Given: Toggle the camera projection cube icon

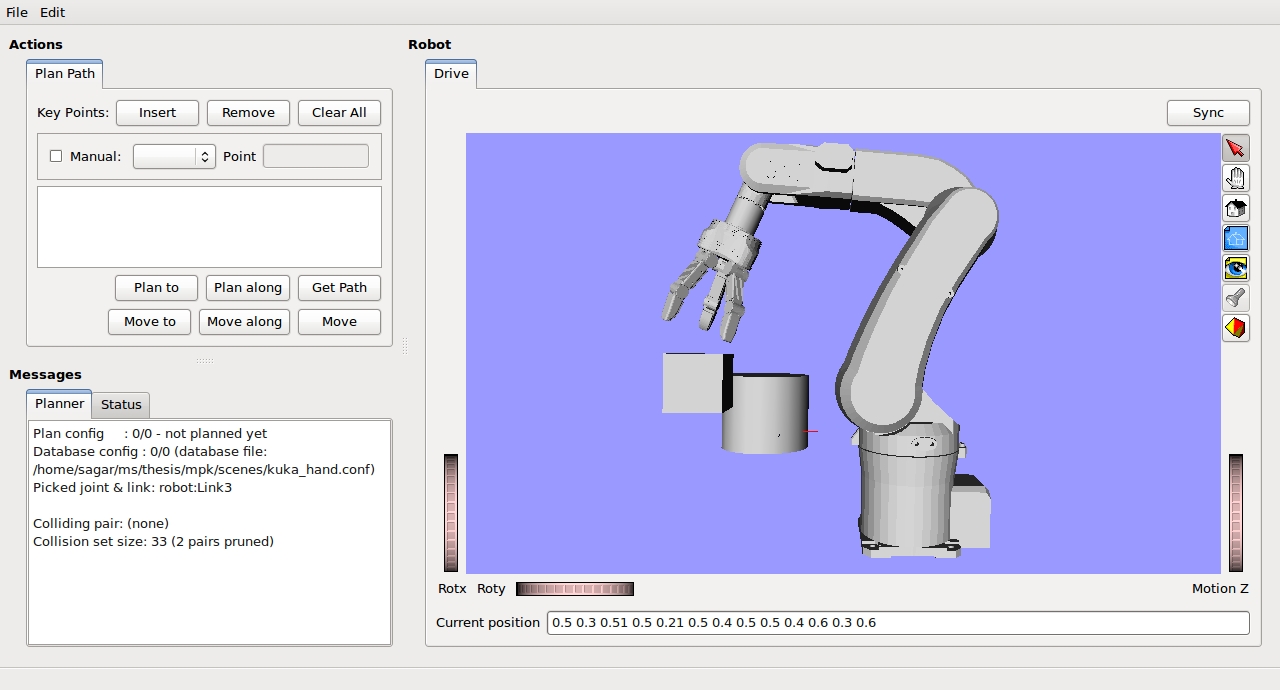Looking at the screenshot, I should pyautogui.click(x=1236, y=328).
